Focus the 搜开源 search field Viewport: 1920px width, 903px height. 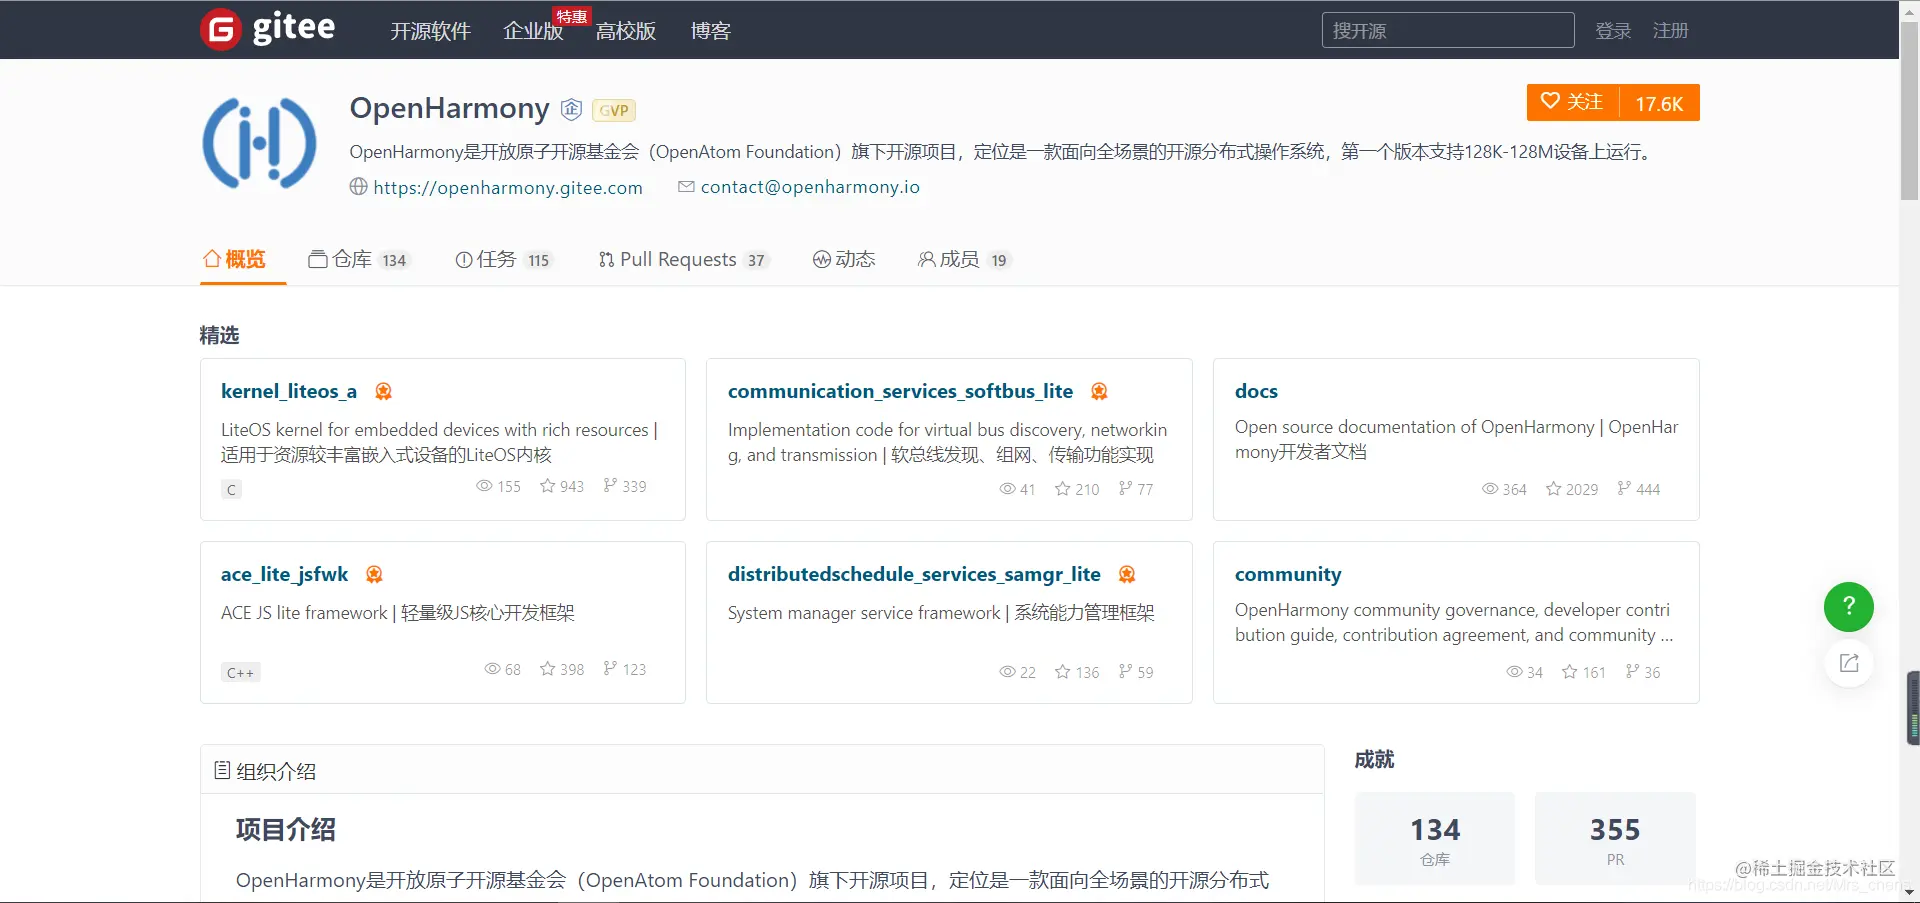pyautogui.click(x=1448, y=30)
